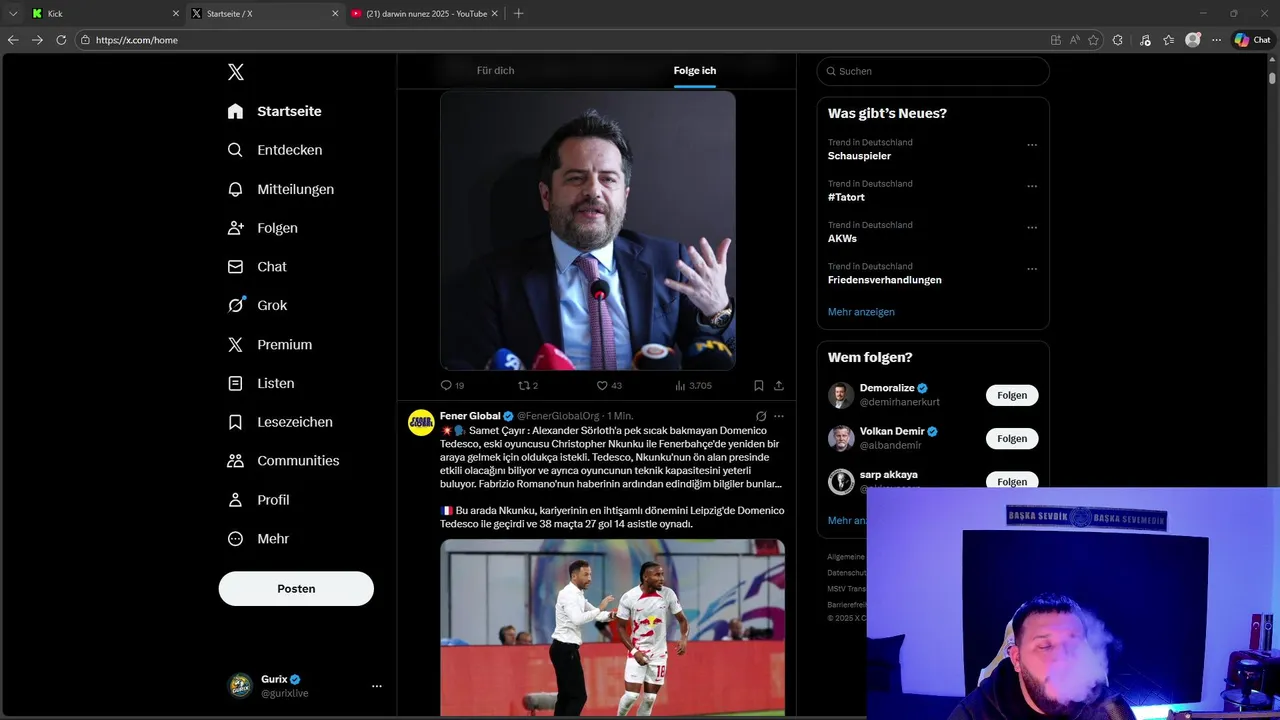Open the Mehr menu in sidebar

pyautogui.click(x=258, y=539)
